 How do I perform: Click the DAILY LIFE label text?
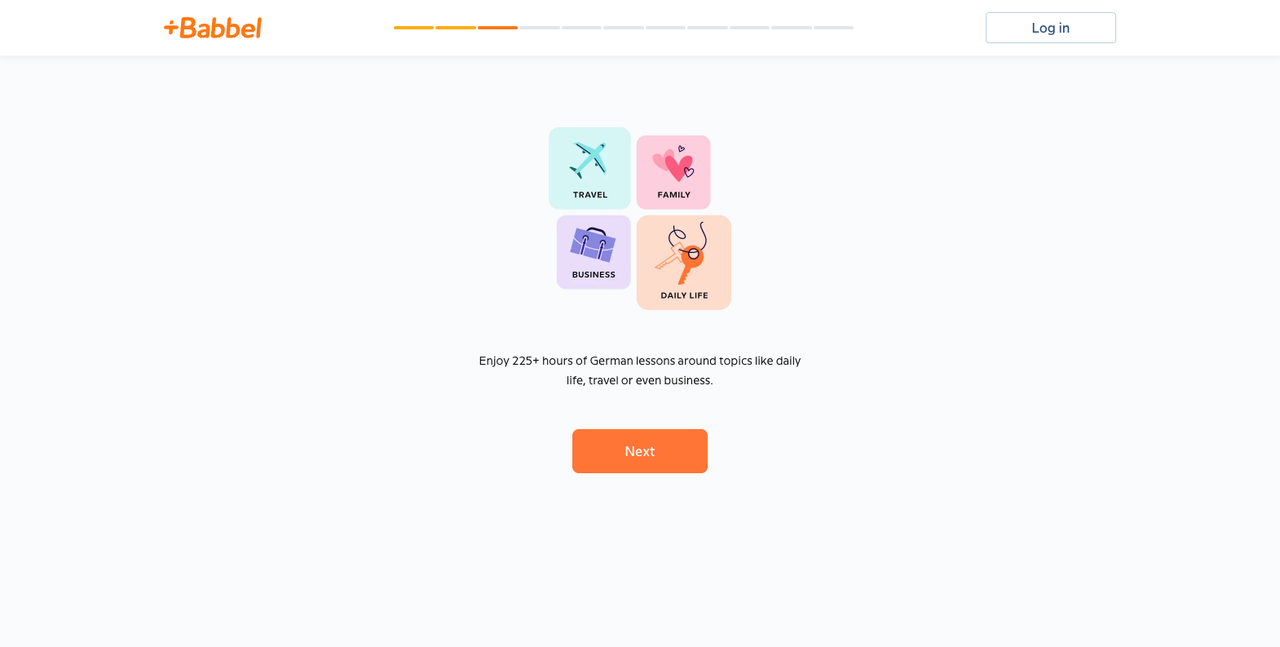point(684,296)
